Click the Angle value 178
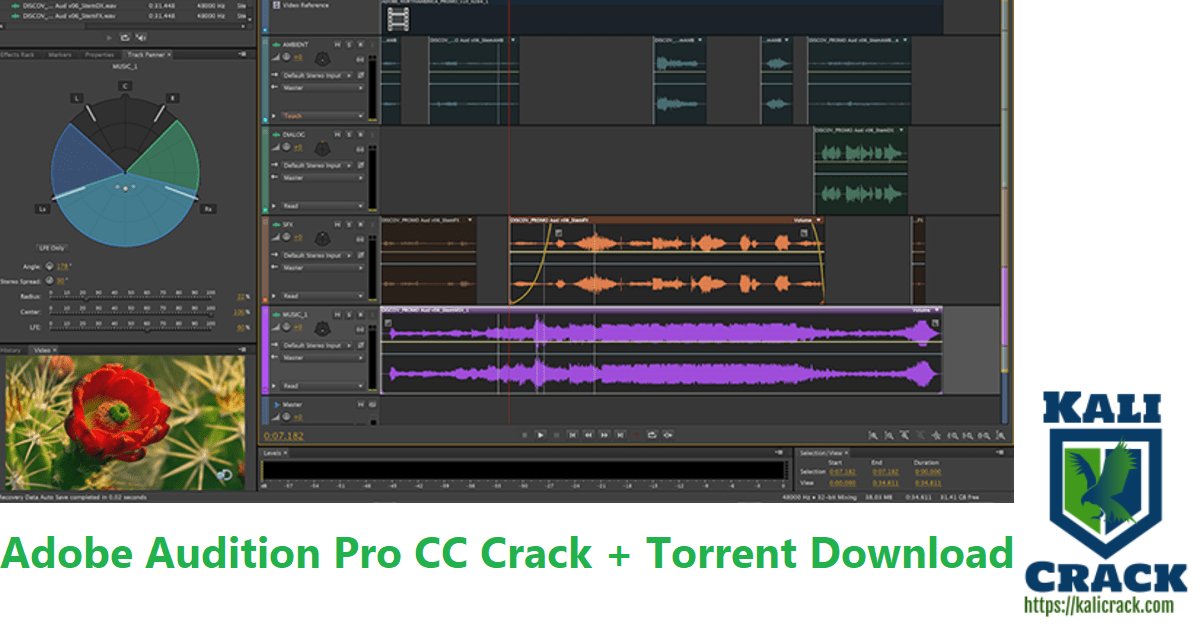This screenshot has width=1200, height=628. pos(62,266)
